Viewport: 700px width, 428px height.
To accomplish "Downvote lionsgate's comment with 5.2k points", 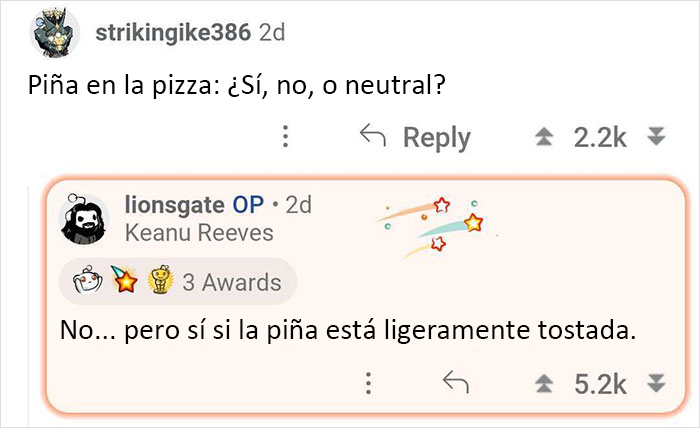I will (656, 384).
